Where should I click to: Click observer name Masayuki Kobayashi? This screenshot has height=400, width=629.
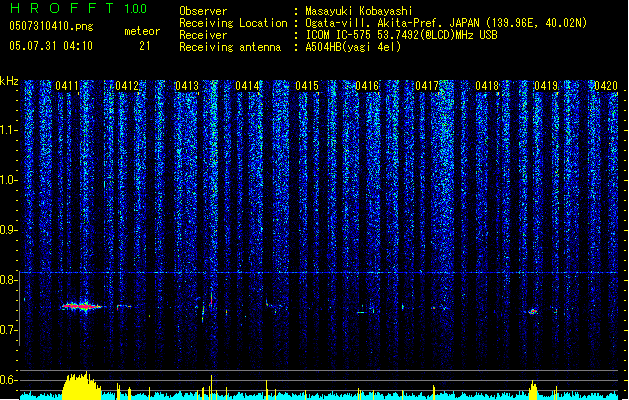click(359, 11)
